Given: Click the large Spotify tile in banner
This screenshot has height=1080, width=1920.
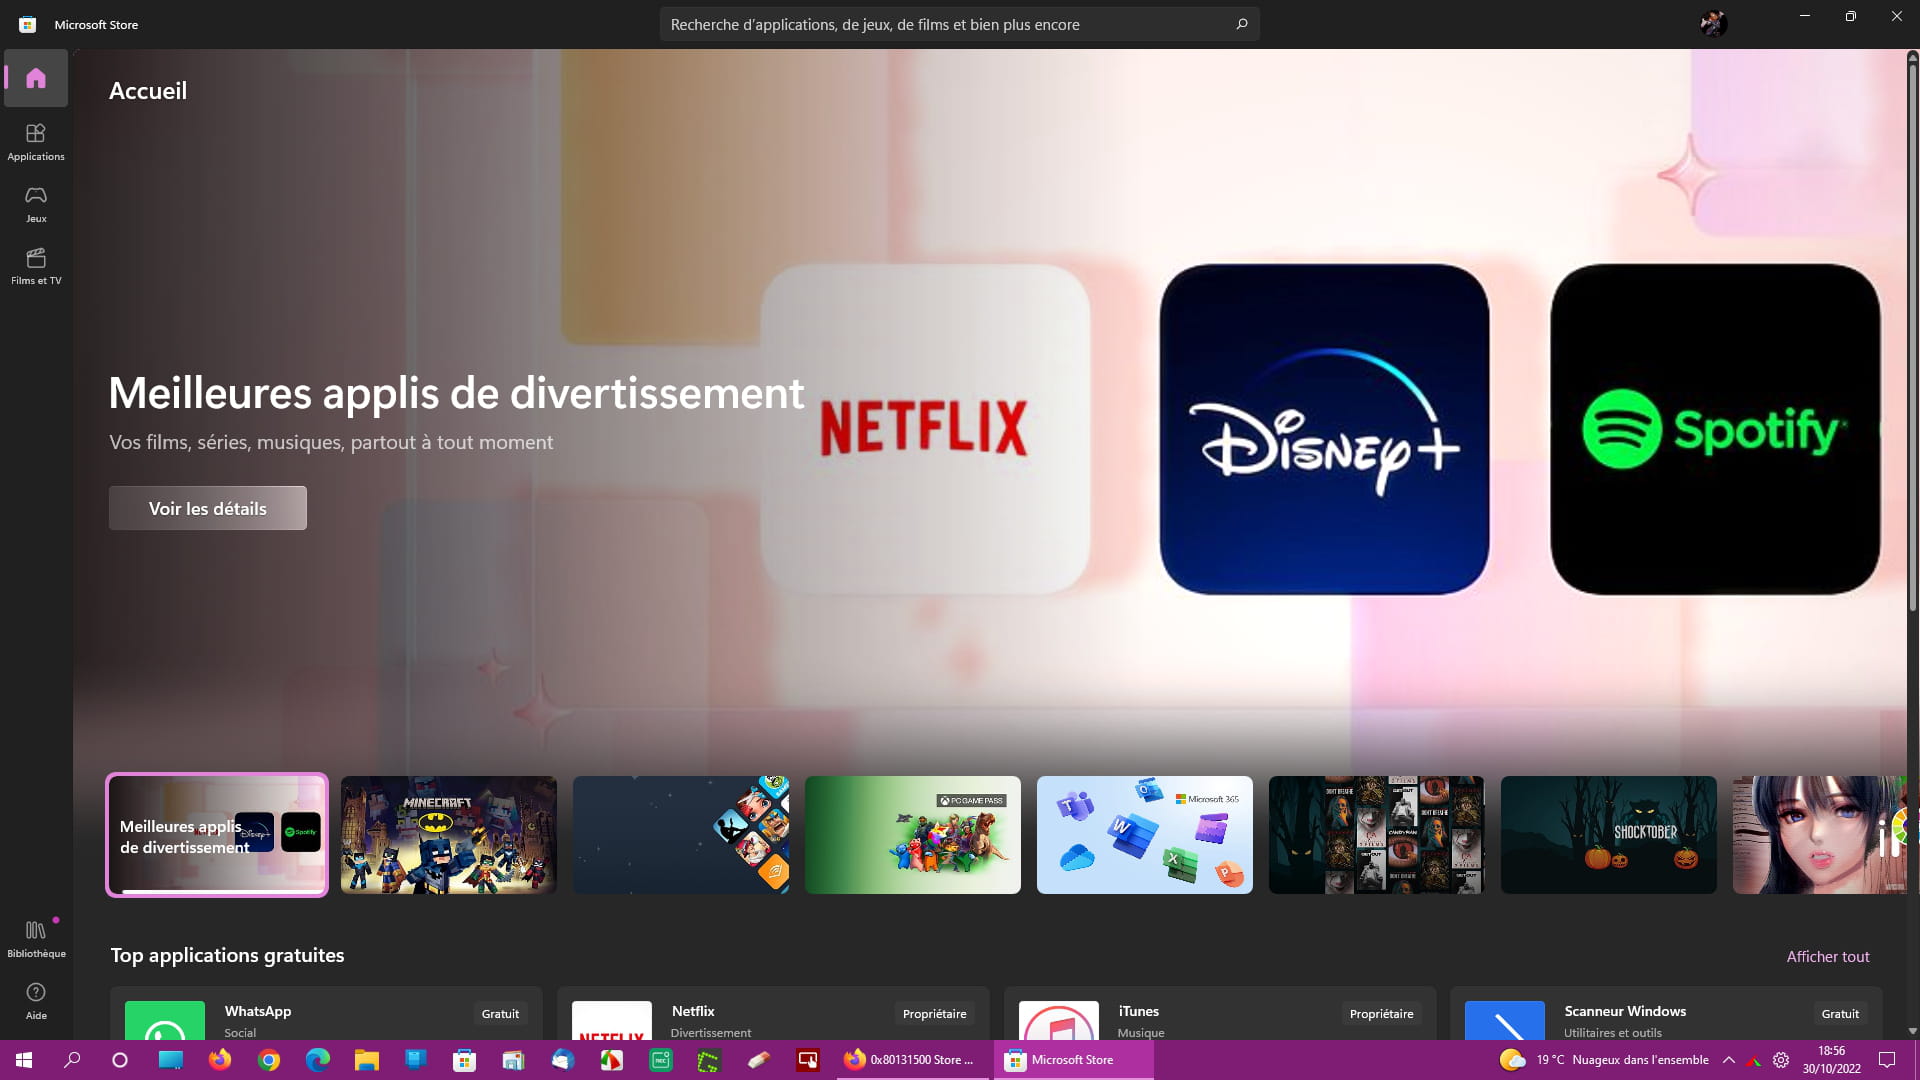Looking at the screenshot, I should tap(1715, 429).
